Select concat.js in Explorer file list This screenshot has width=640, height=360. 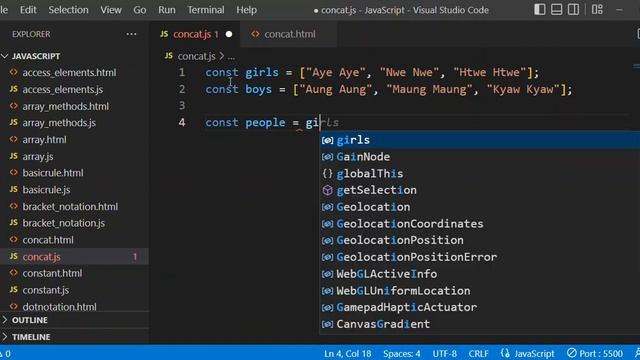click(x=41, y=257)
